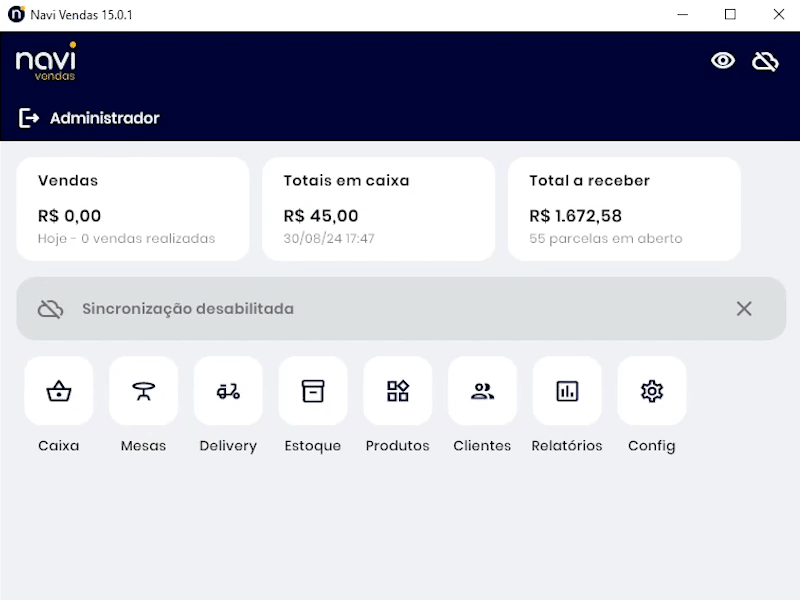Open the Mesas table icon
800x600 pixels.
(143, 391)
